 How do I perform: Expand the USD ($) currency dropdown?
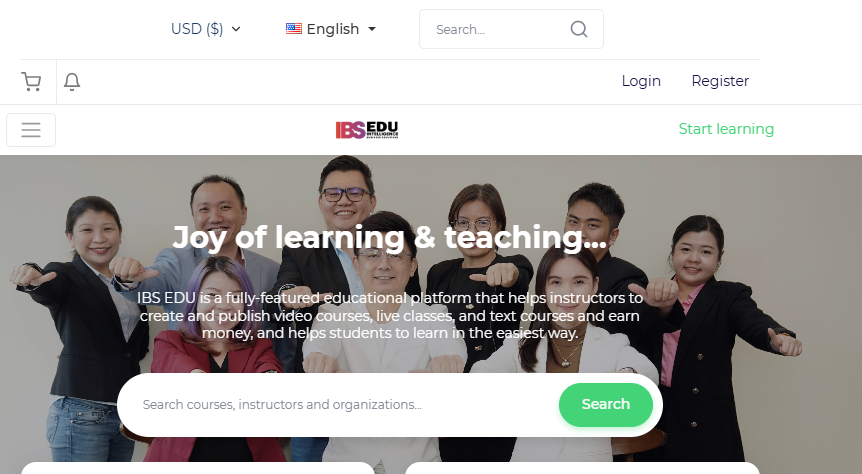coord(206,29)
